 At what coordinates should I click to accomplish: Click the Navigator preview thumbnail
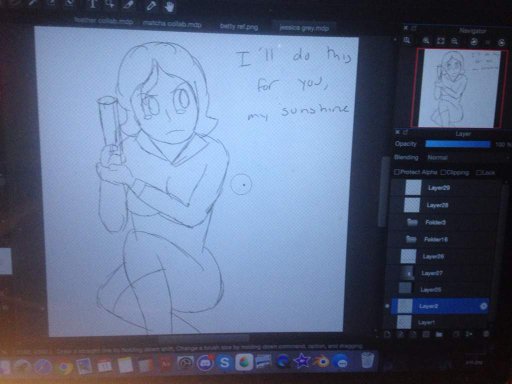click(458, 88)
